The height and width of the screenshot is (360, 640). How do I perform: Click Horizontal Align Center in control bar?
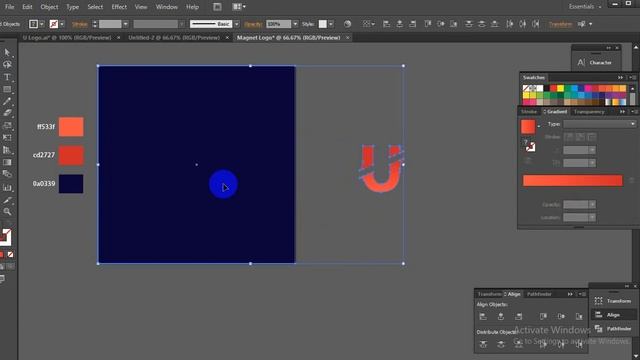pyautogui.click(x=400, y=24)
